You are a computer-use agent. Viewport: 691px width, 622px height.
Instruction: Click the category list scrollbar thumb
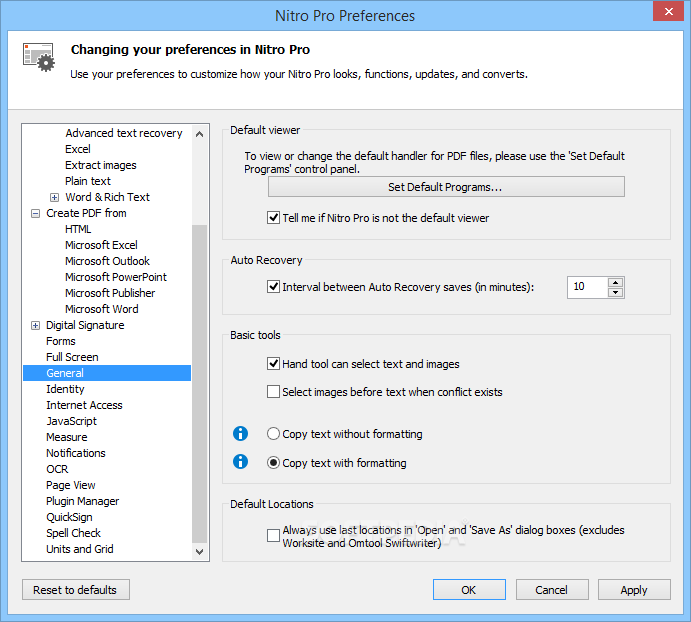(200, 384)
